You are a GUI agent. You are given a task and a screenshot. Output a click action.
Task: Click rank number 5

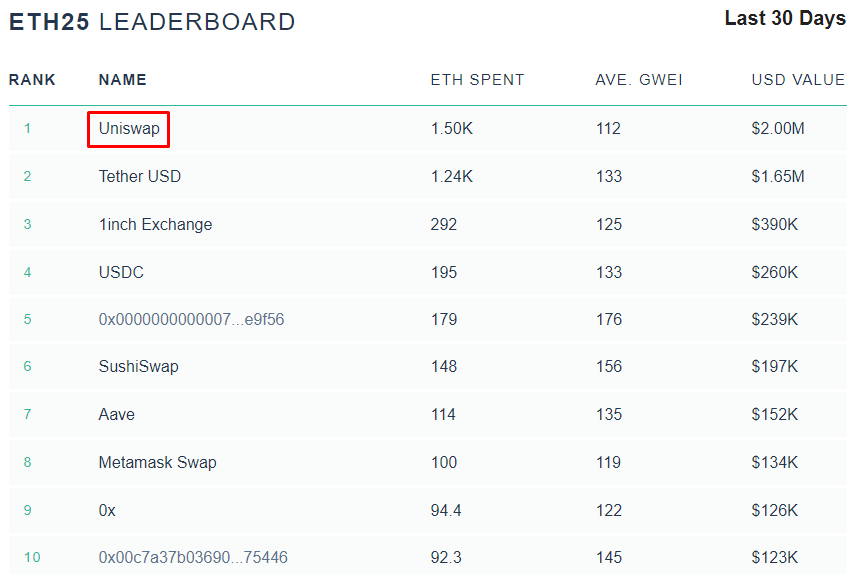click(x=28, y=320)
